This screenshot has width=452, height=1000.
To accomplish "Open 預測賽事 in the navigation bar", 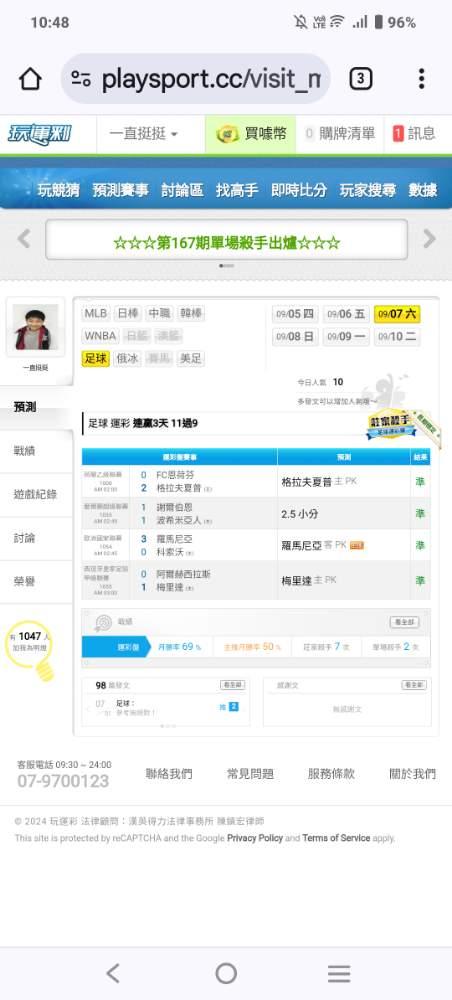I will (120, 189).
